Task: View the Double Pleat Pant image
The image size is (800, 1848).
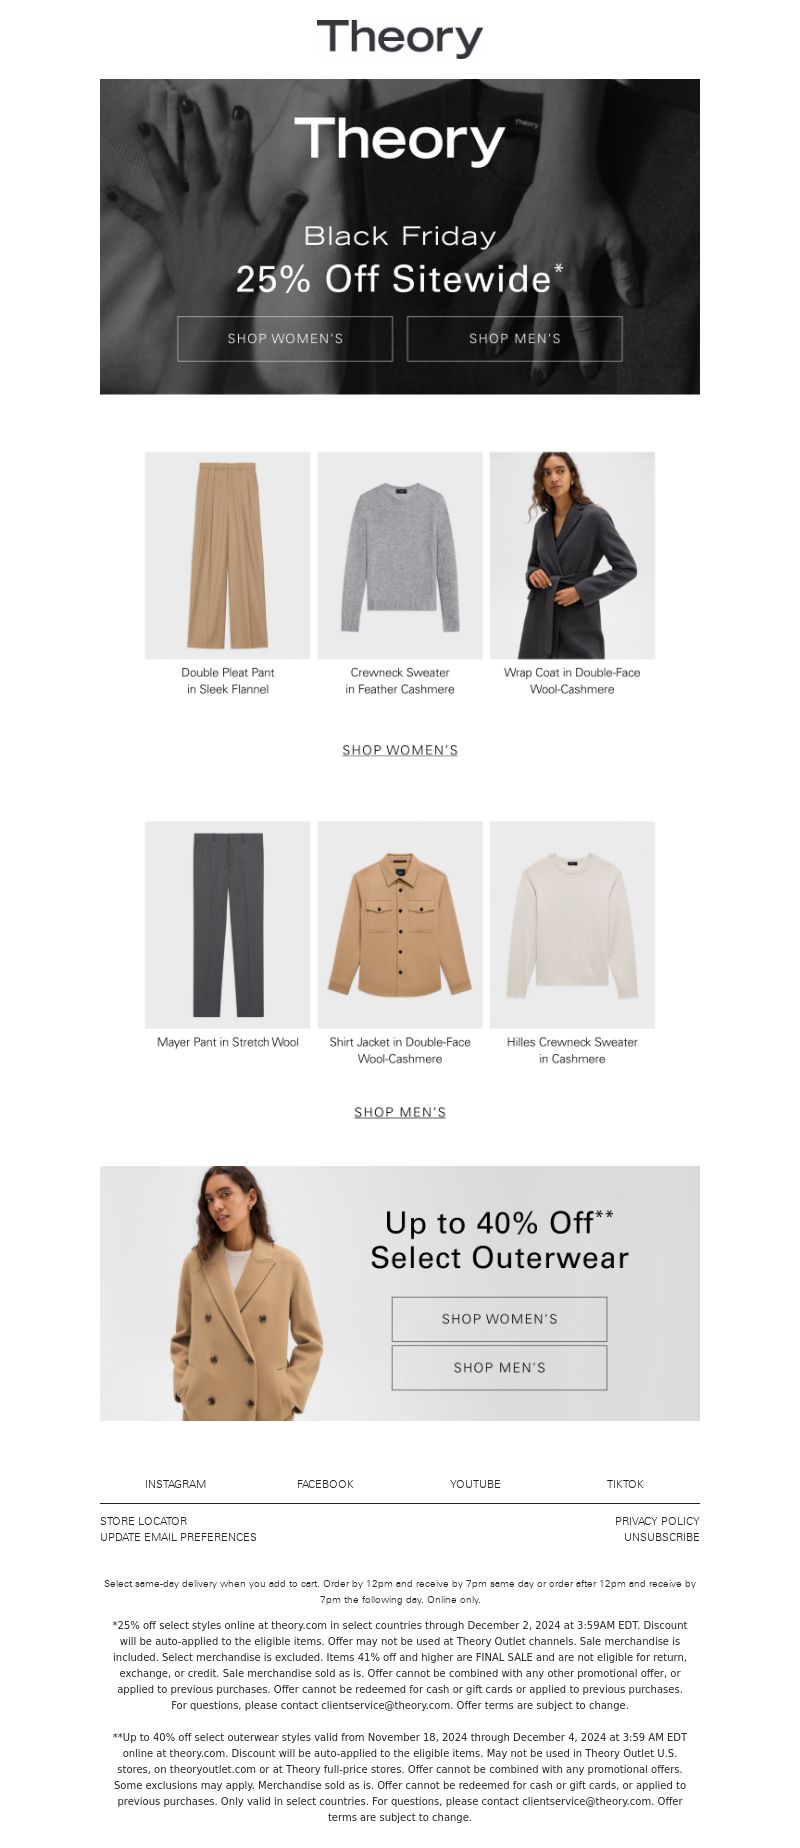Action: (x=228, y=555)
